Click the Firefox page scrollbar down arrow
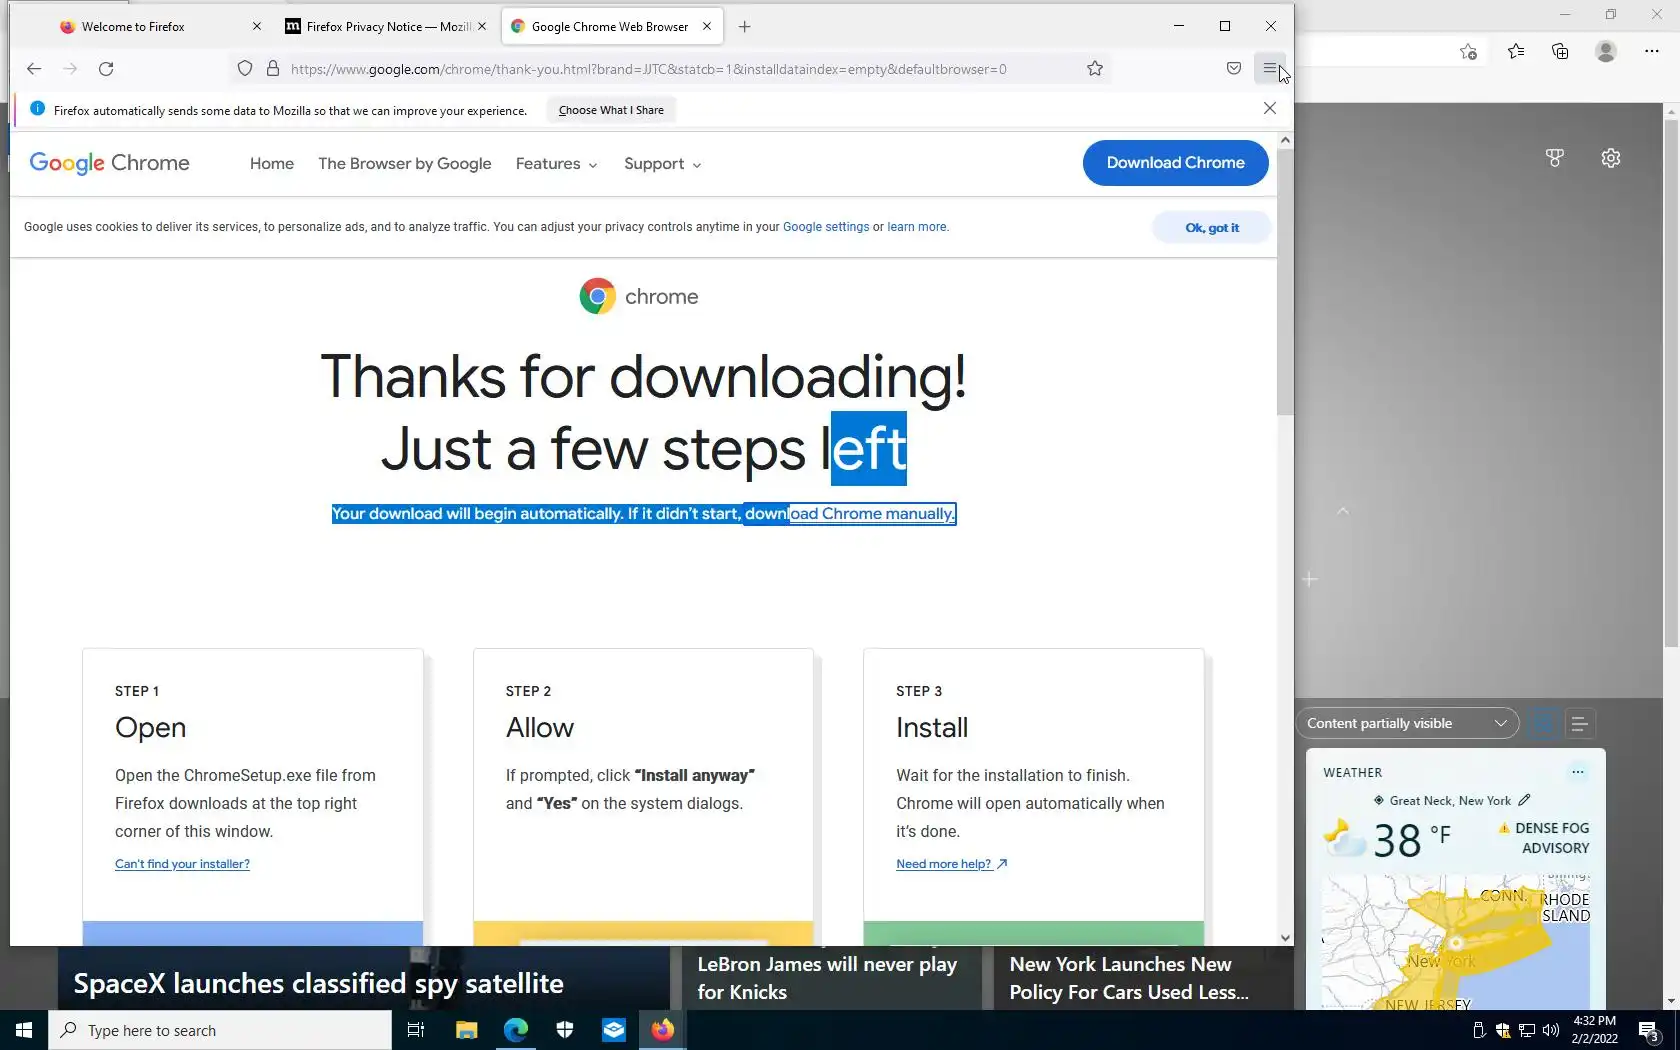 coord(1285,938)
